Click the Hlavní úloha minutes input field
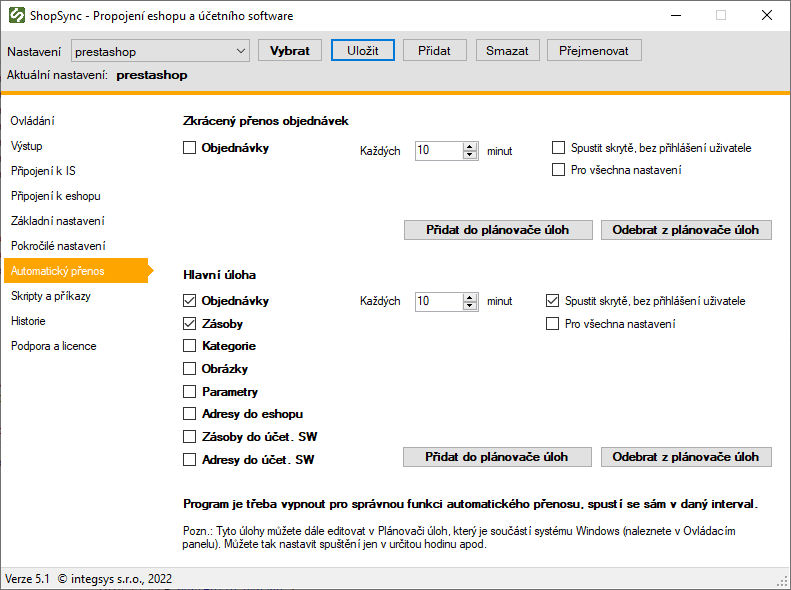This screenshot has height=590, width=791. click(x=438, y=301)
